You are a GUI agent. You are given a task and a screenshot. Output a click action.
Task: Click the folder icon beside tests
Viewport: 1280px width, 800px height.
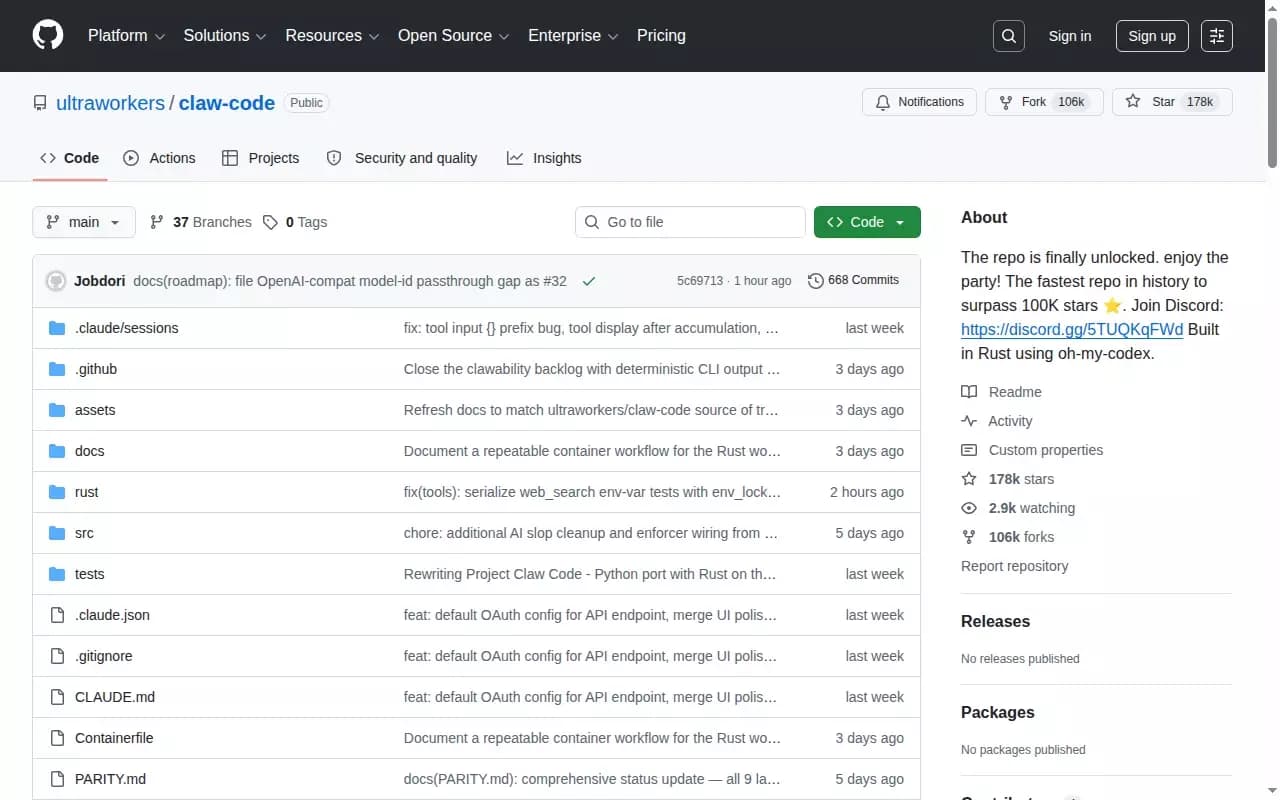tap(57, 574)
